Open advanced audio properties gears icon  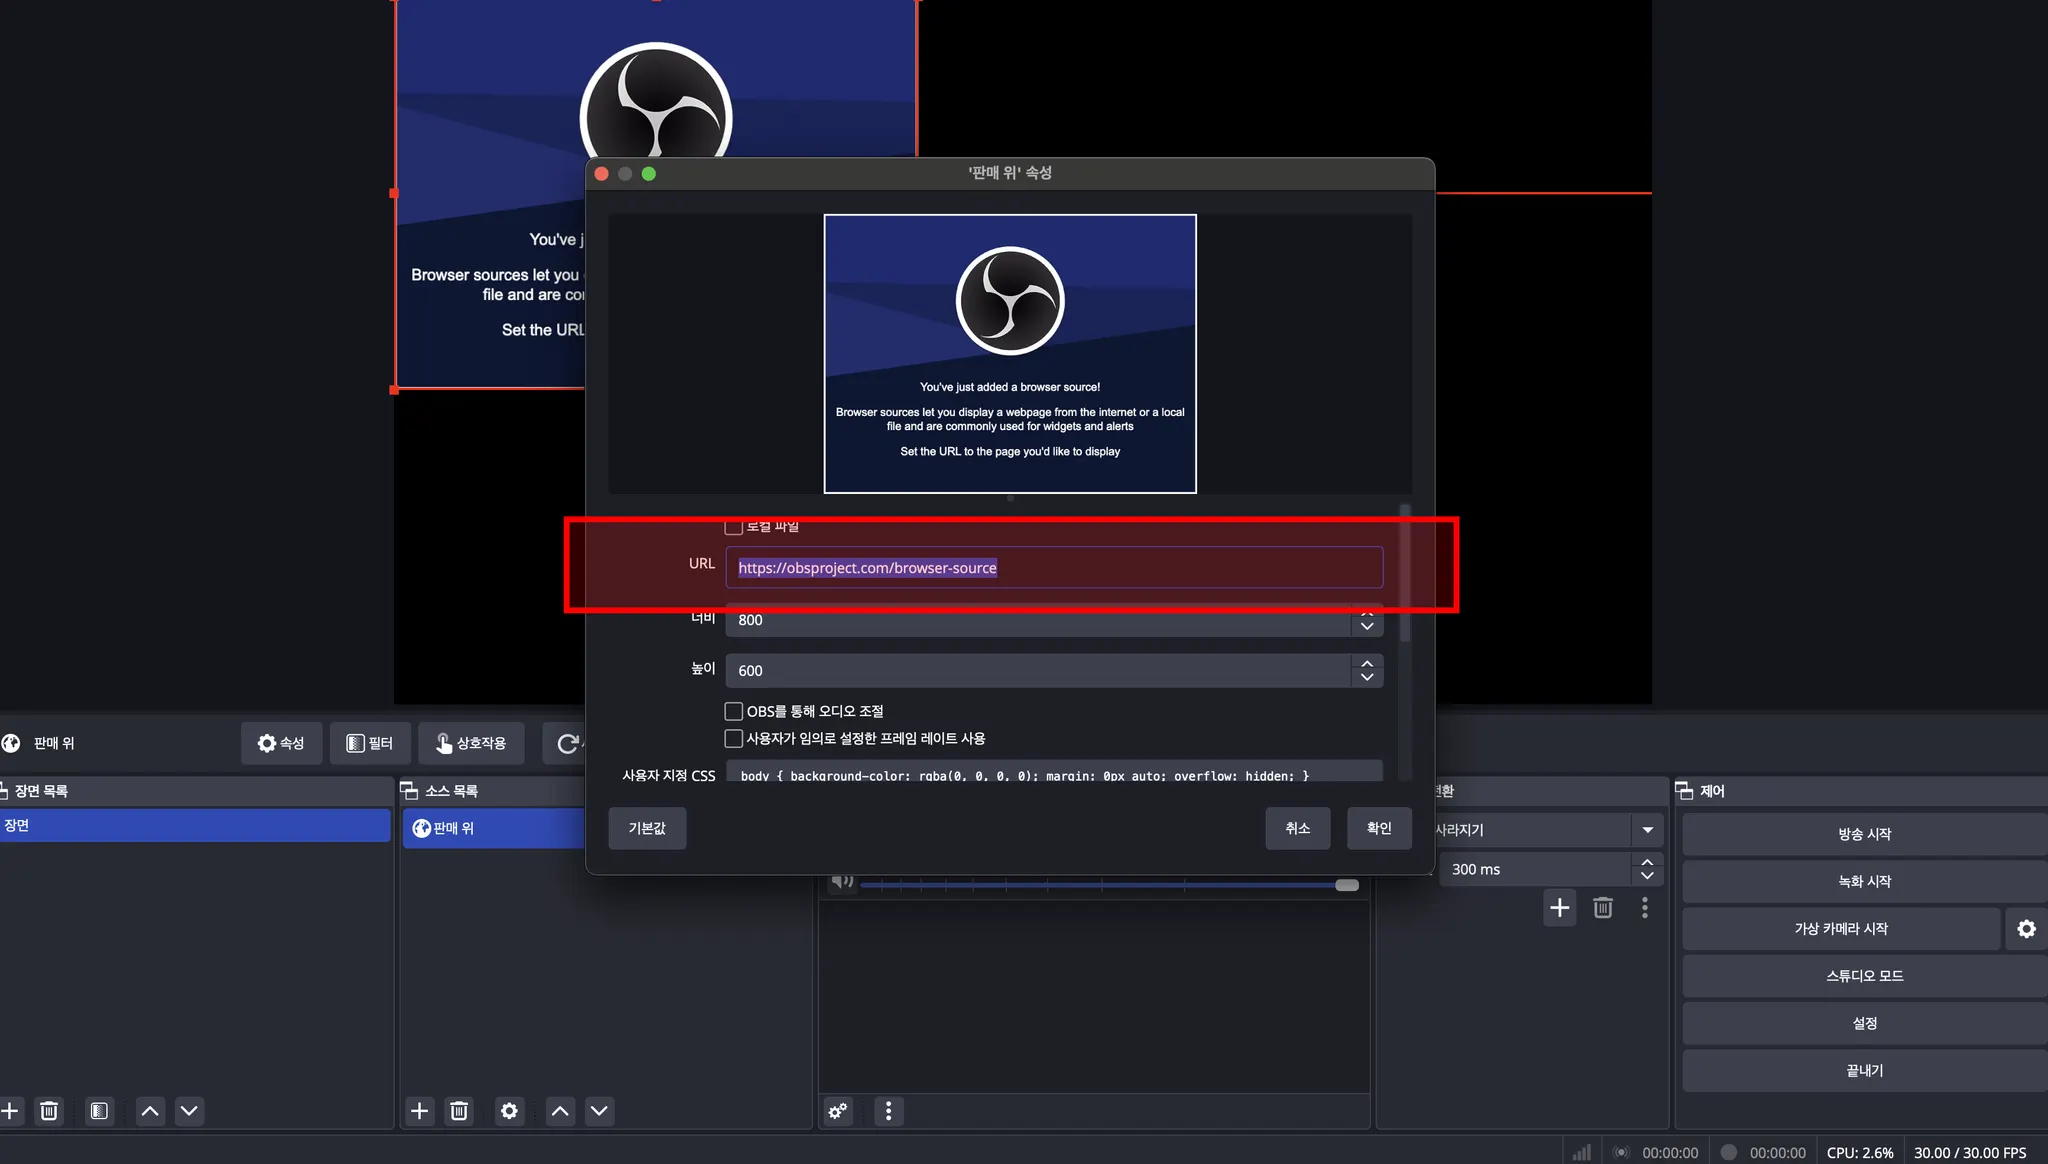(x=838, y=1111)
